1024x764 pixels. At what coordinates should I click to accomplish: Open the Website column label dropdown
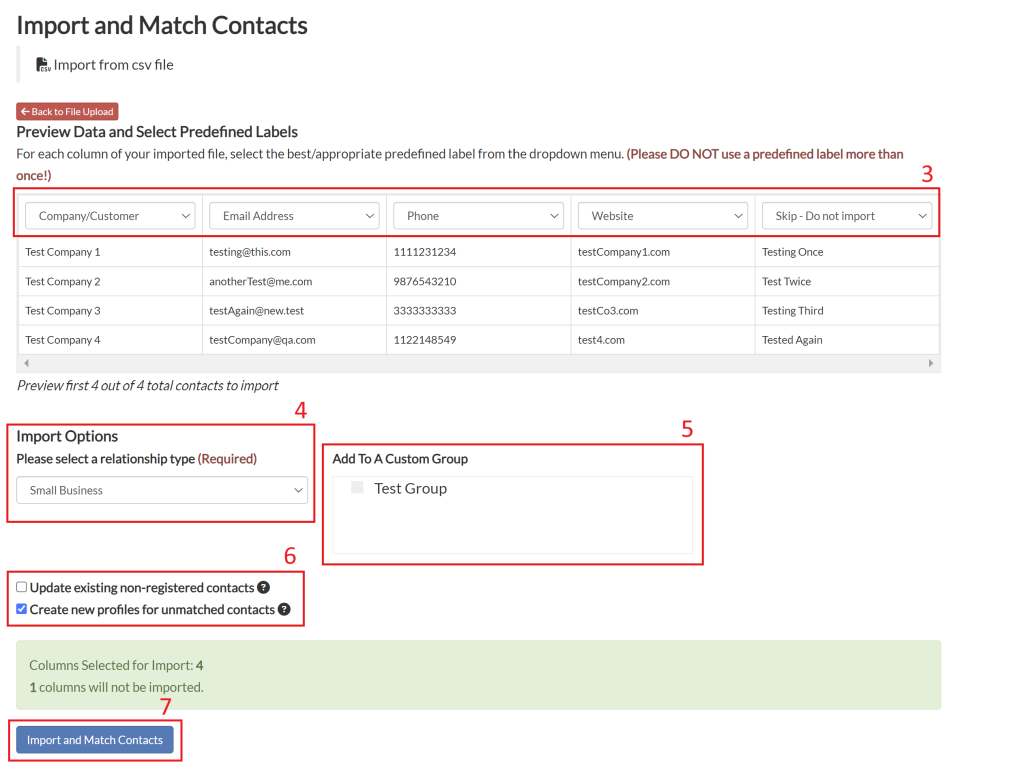(663, 215)
